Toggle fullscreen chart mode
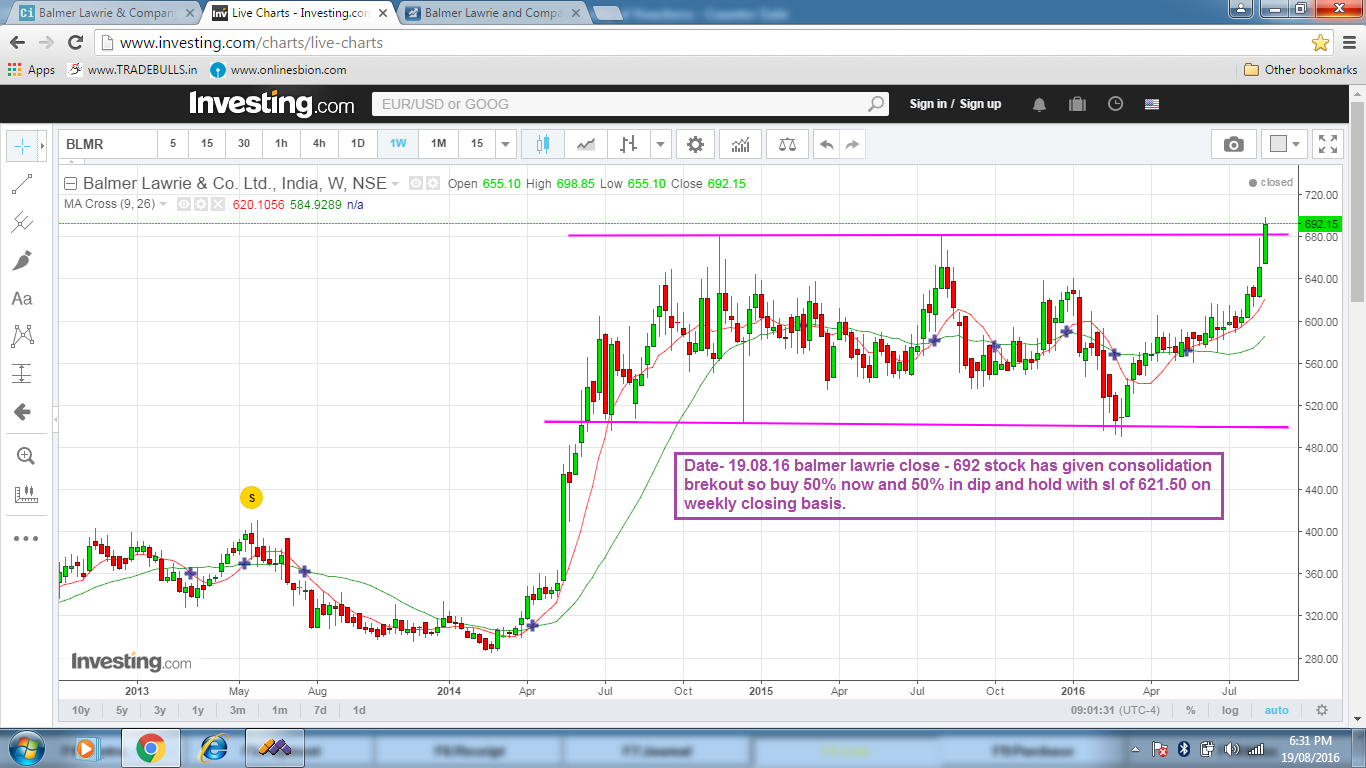Viewport: 1366px width, 768px height. tap(1327, 144)
